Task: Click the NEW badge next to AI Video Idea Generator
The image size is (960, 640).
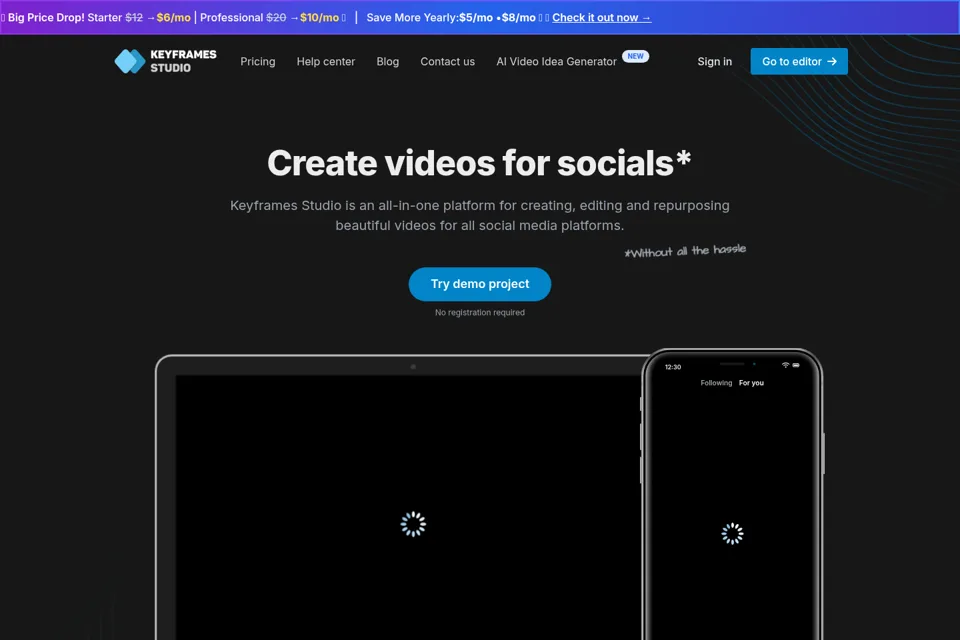Action: [x=636, y=56]
